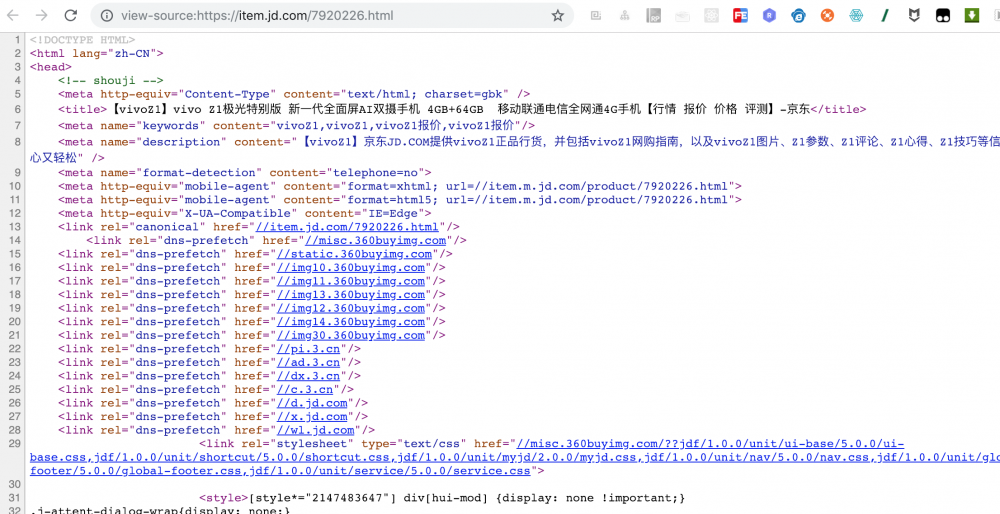Open the black Tampermonkey extension icon
The width and height of the screenshot is (1000, 514).
coord(943,15)
